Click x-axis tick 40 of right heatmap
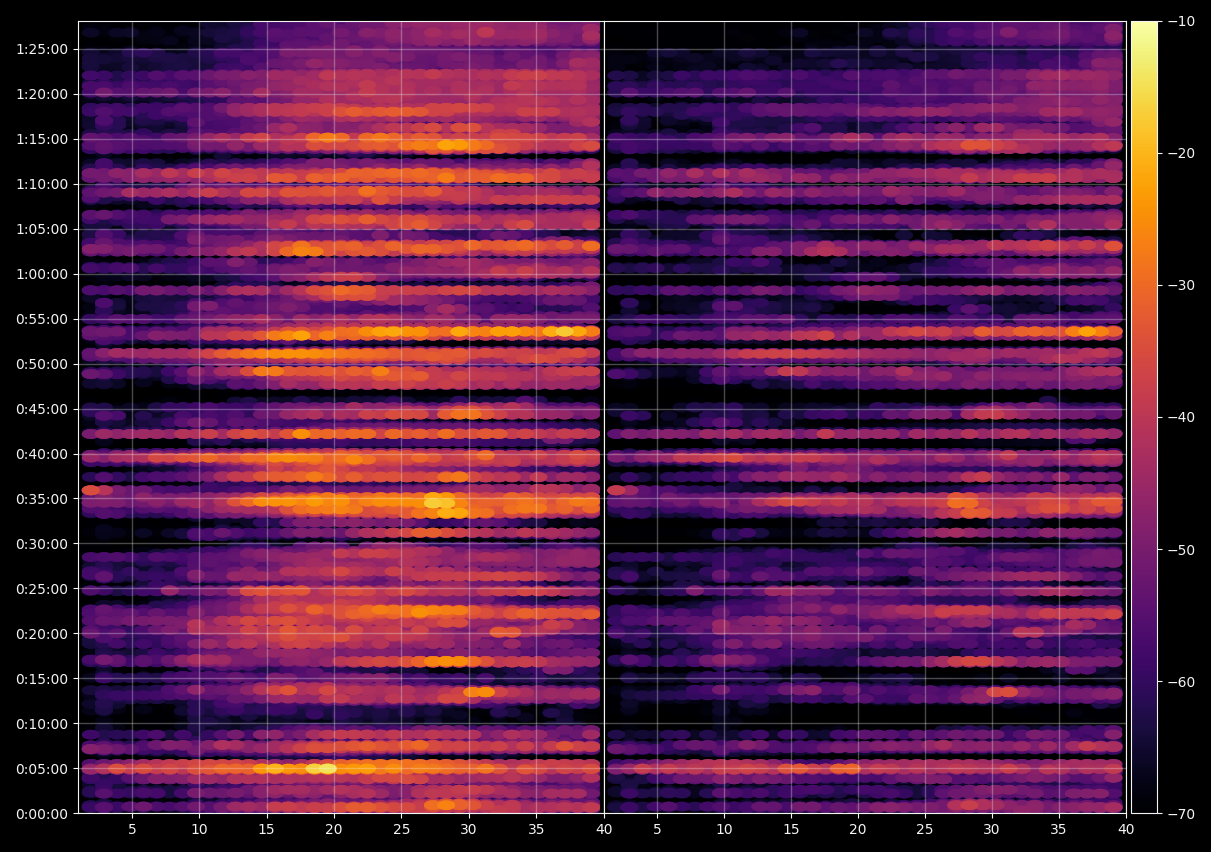Screen dimensions: 1211x852 pos(1126,830)
